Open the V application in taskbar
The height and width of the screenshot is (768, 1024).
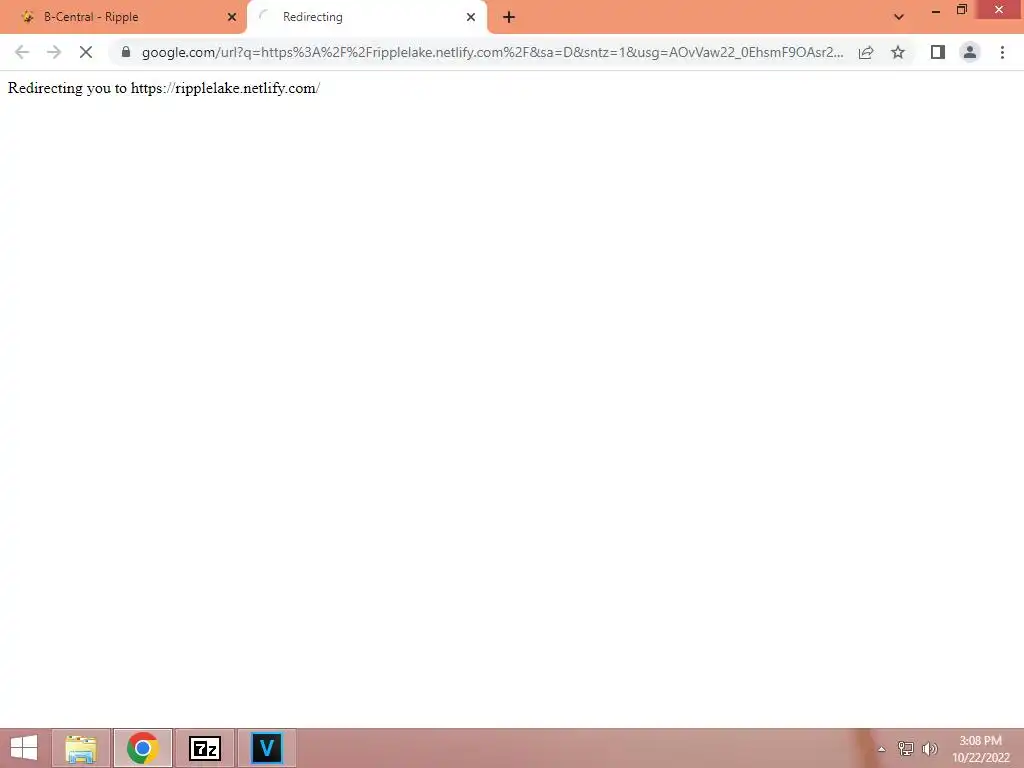266,748
